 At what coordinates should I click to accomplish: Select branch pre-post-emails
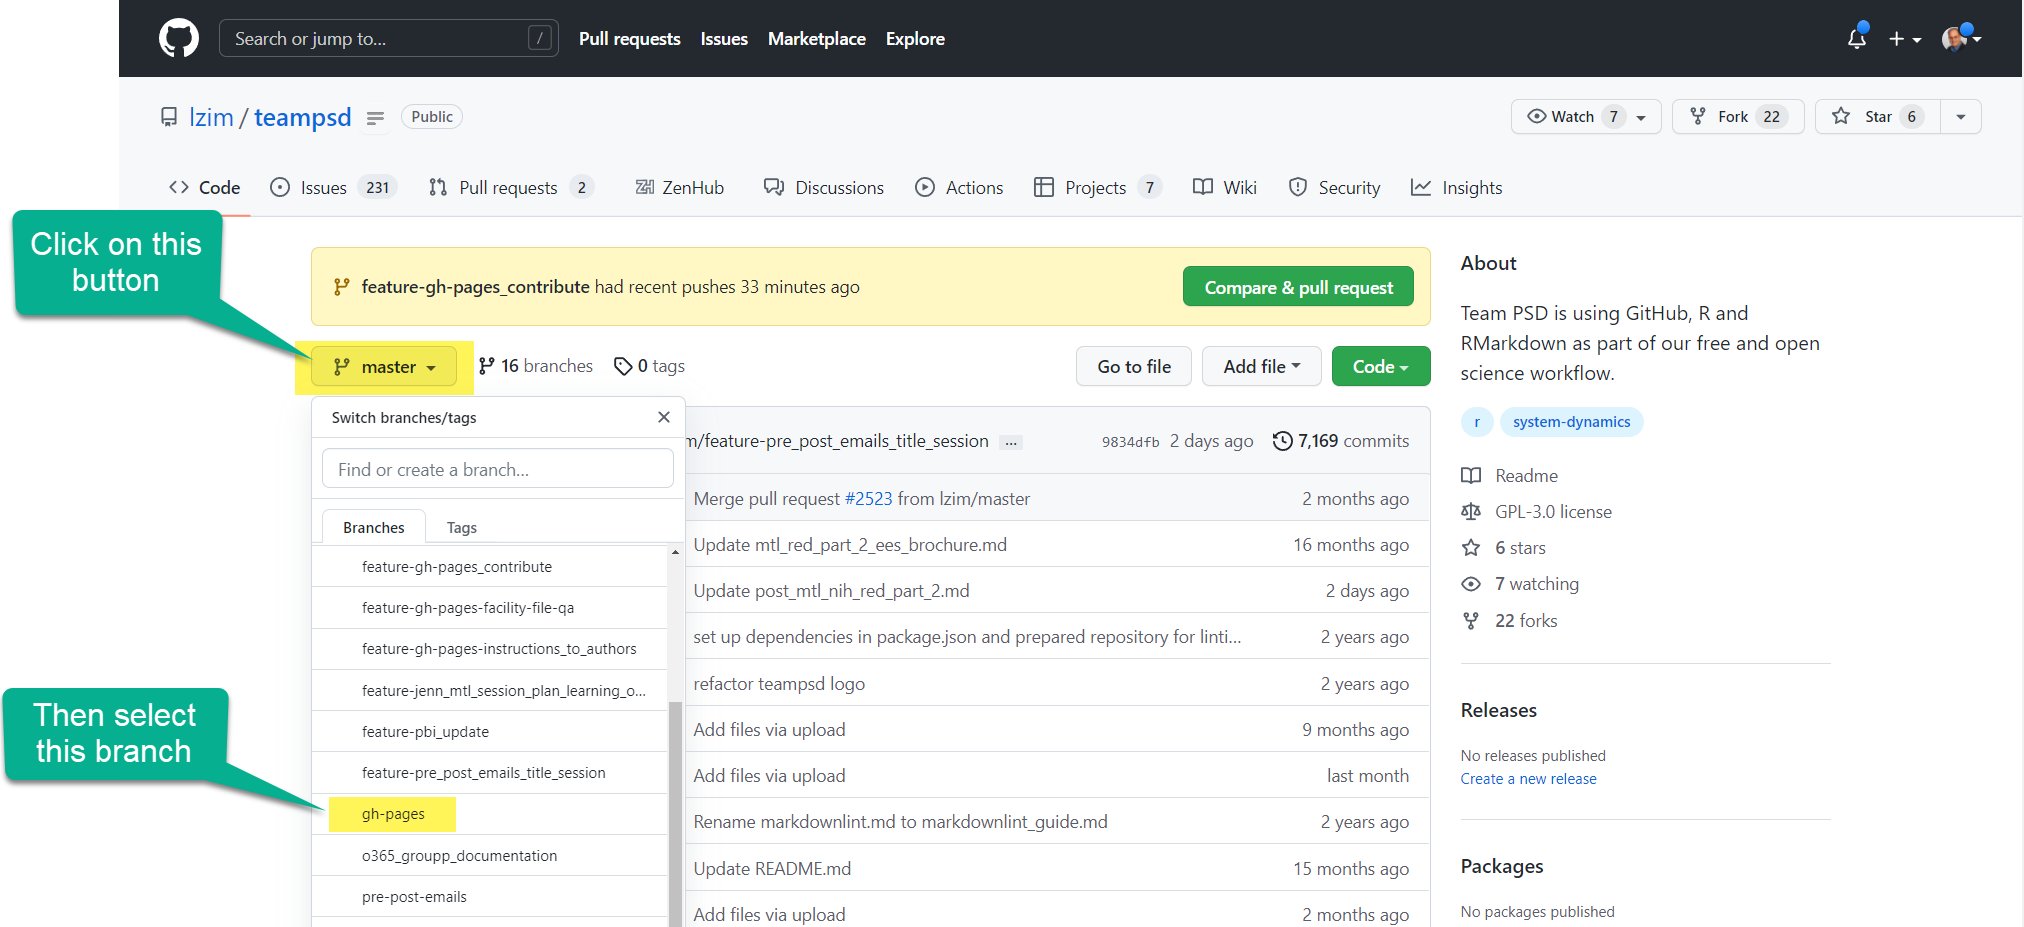[489, 897]
